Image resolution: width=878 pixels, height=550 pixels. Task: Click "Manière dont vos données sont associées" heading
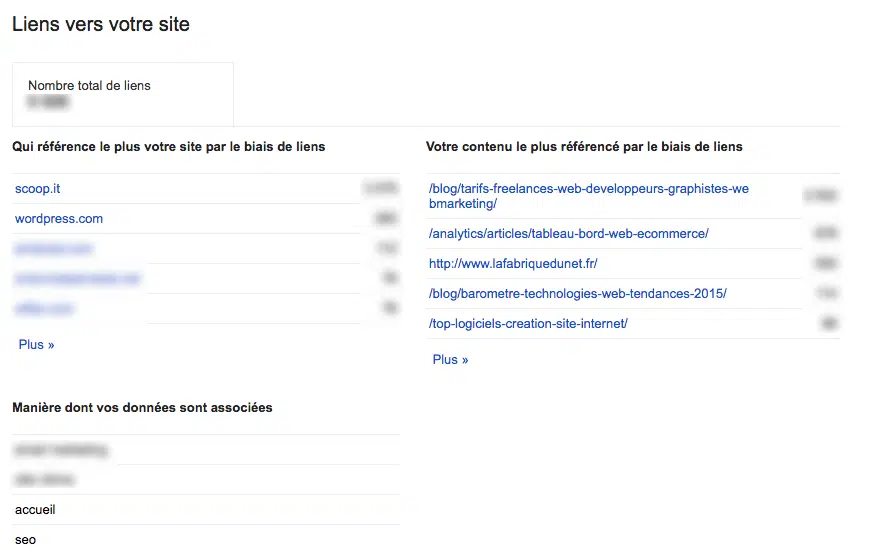[x=142, y=408]
